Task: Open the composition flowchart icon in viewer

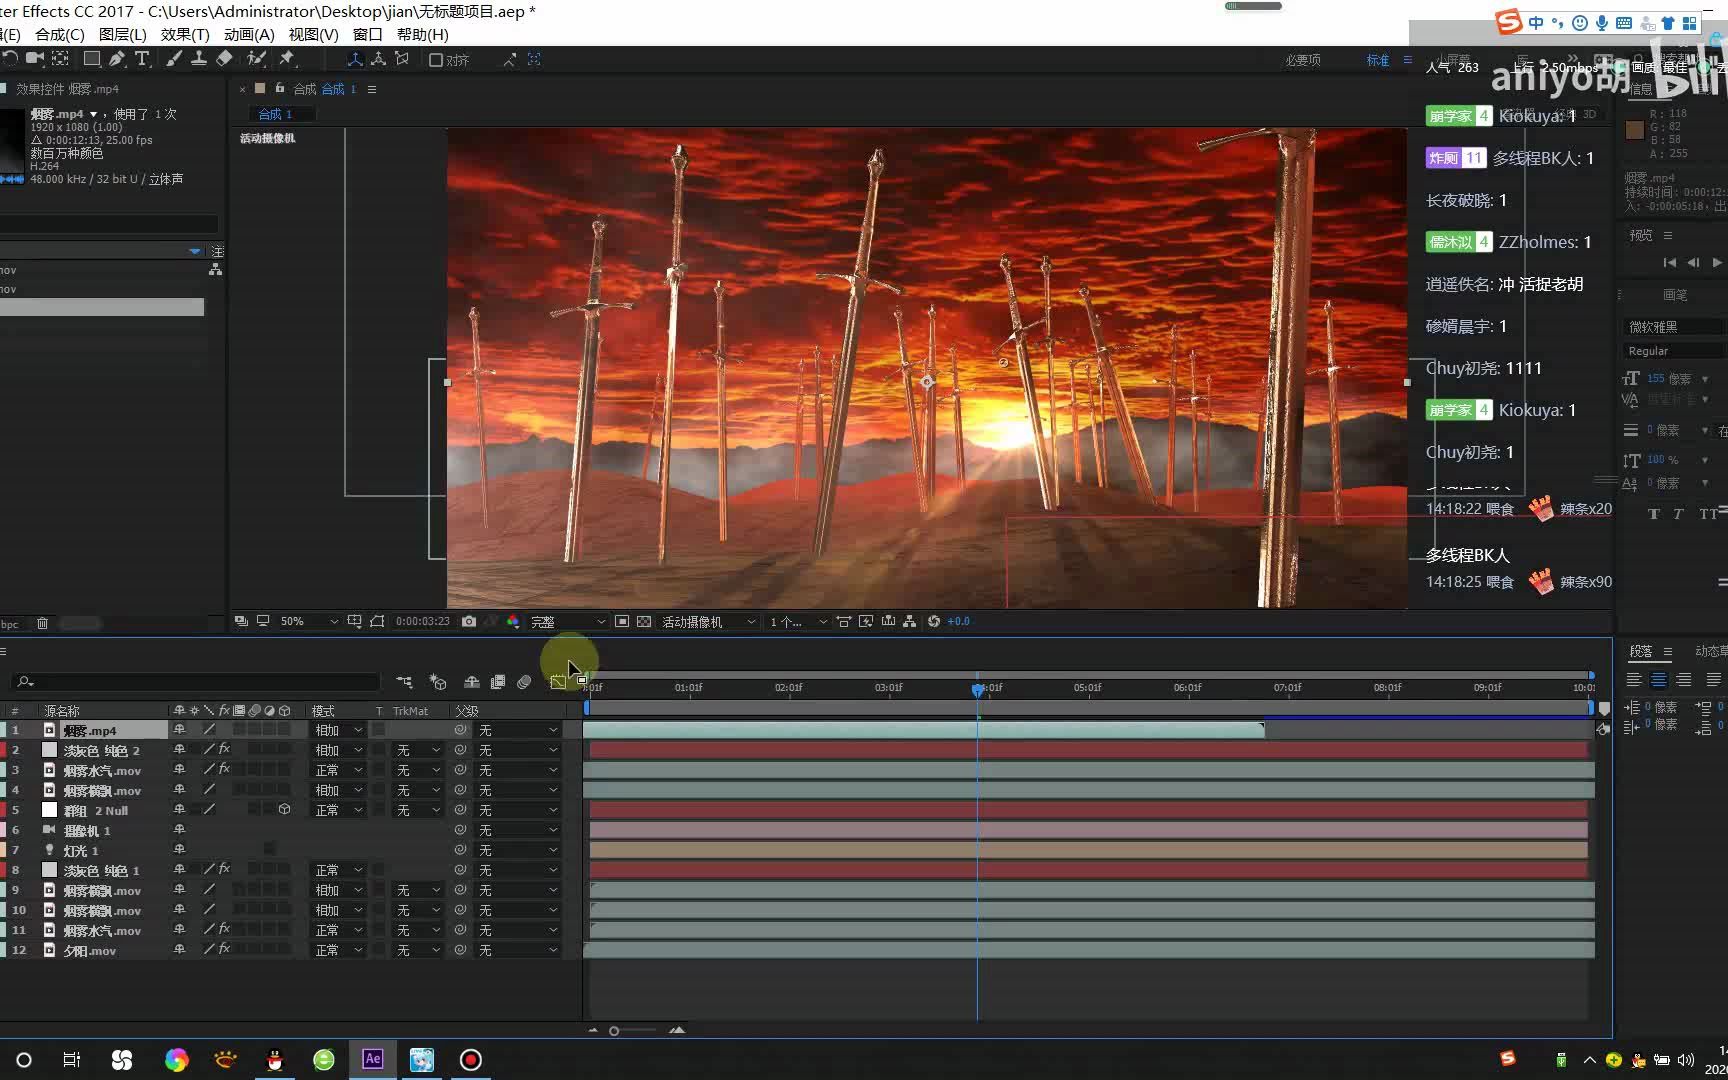Action: pyautogui.click(x=909, y=621)
